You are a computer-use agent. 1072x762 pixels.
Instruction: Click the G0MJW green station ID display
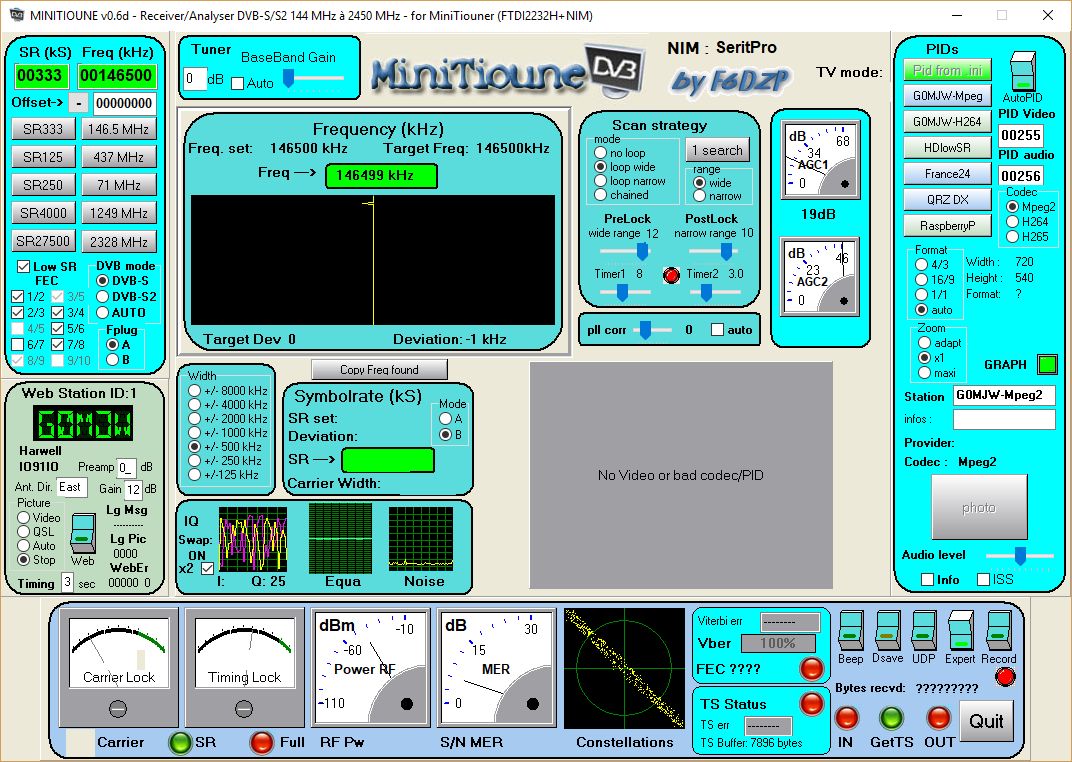point(83,424)
